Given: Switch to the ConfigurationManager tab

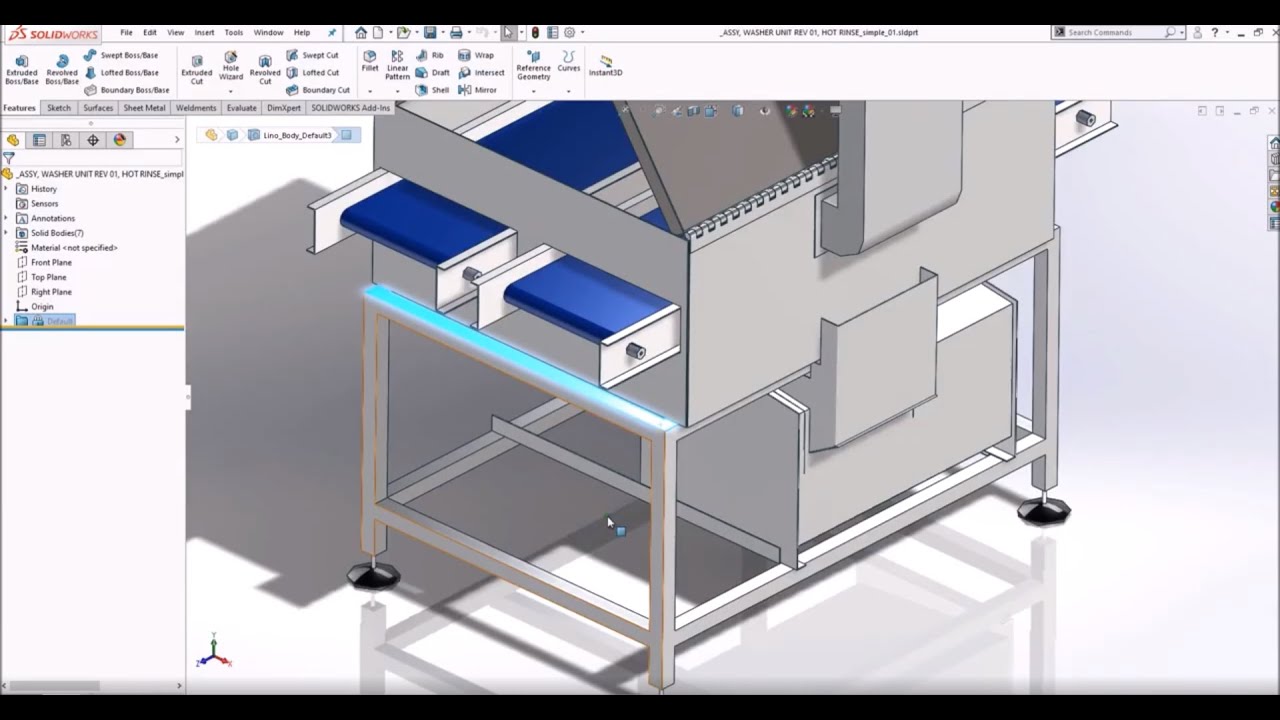Looking at the screenshot, I should point(66,140).
